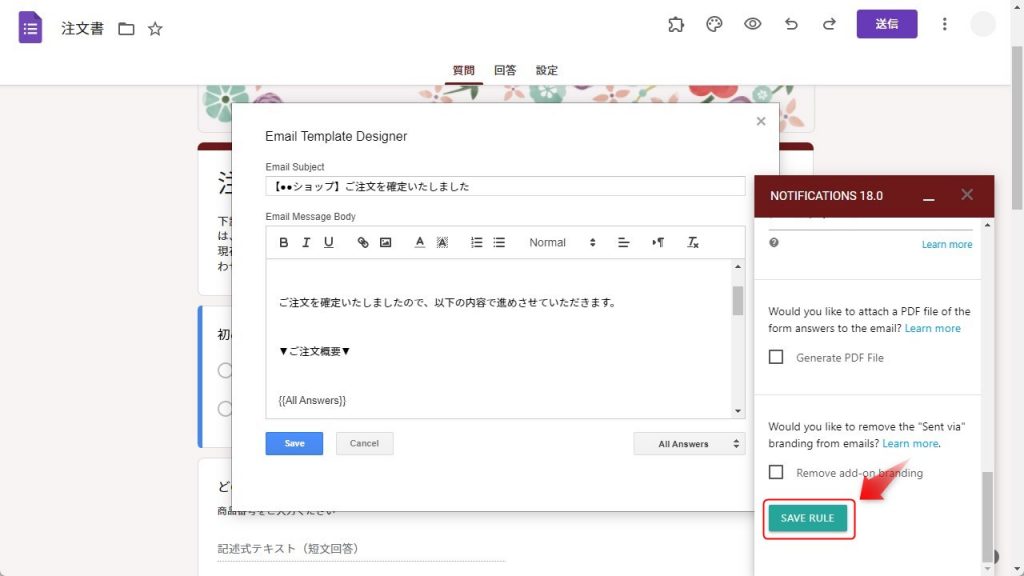Click the email body scrollbar thumb
This screenshot has height=576, width=1024.
(738, 300)
